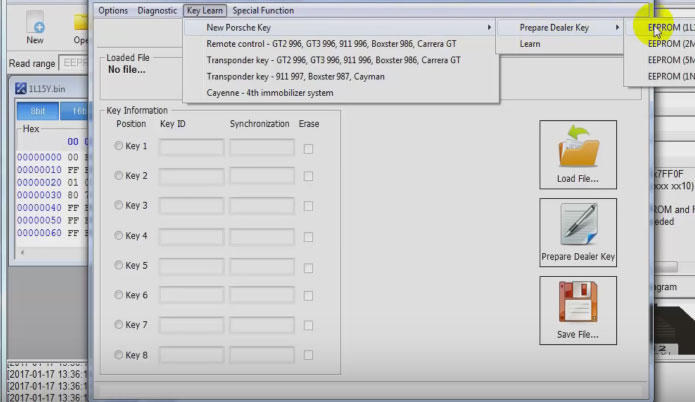The width and height of the screenshot is (695, 402).
Task: Choose the EEPROM (1N option
Action: 670,77
